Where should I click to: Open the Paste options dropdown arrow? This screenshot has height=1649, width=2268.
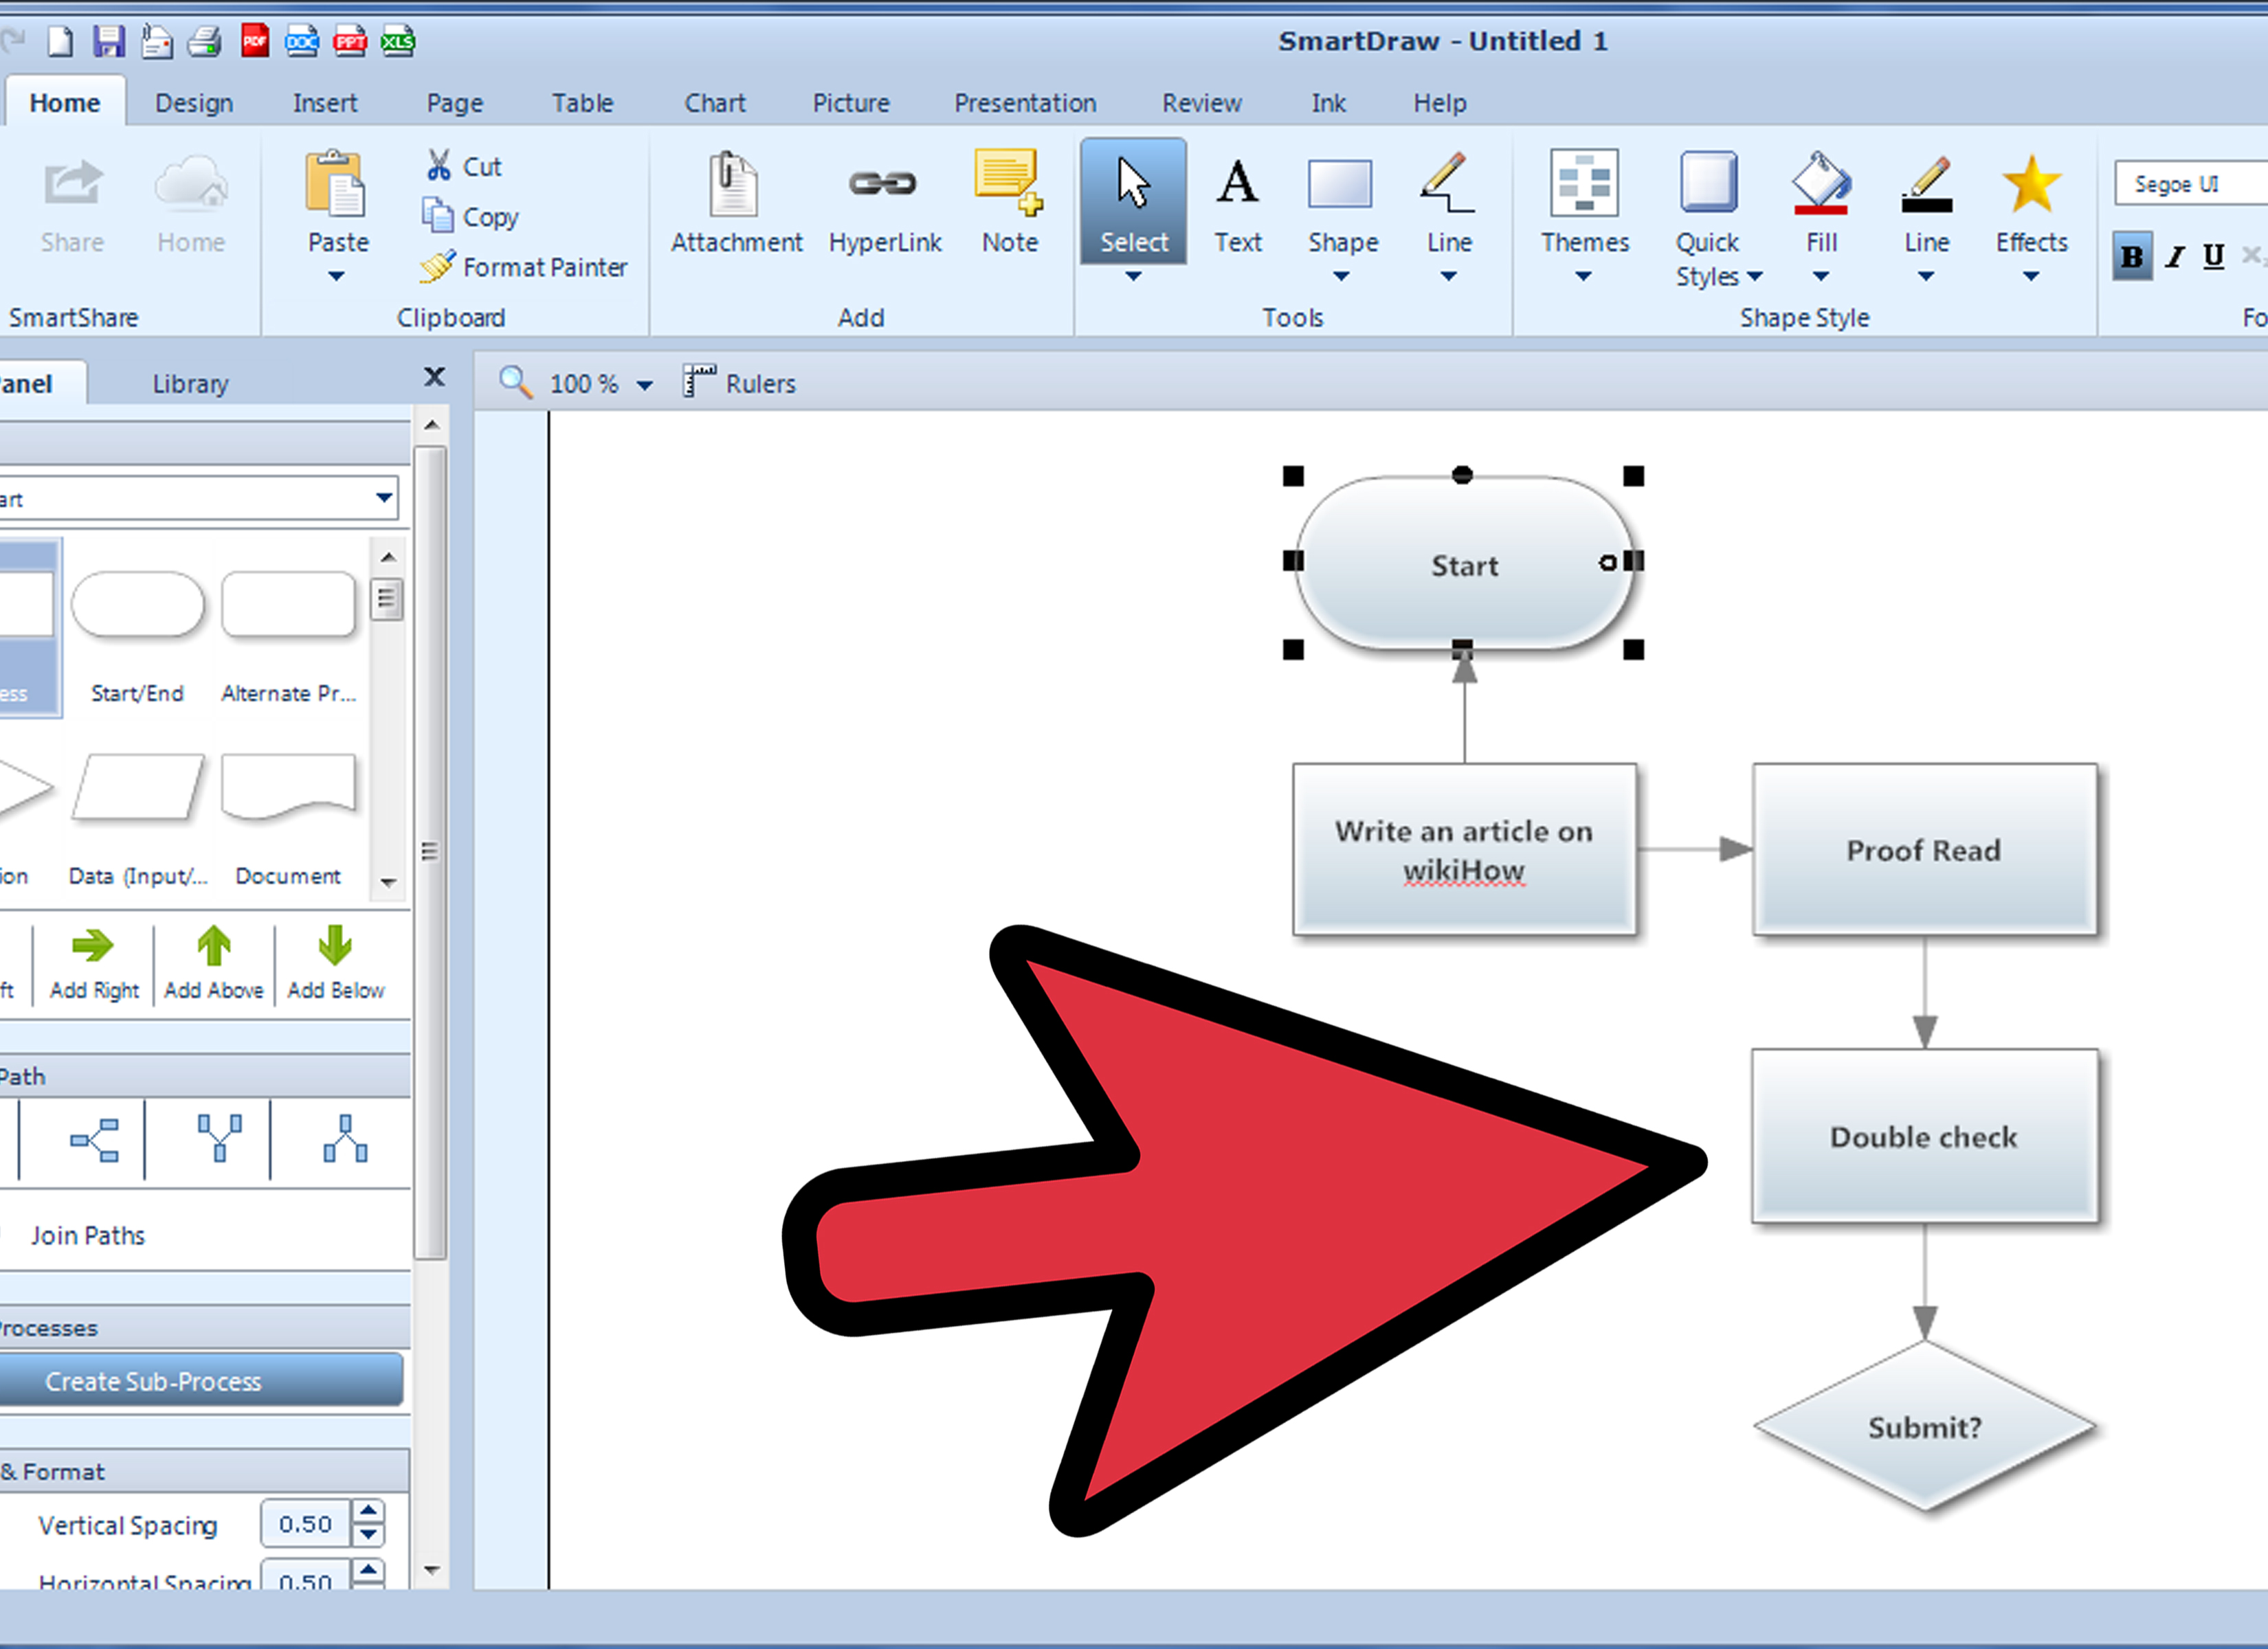(x=337, y=277)
